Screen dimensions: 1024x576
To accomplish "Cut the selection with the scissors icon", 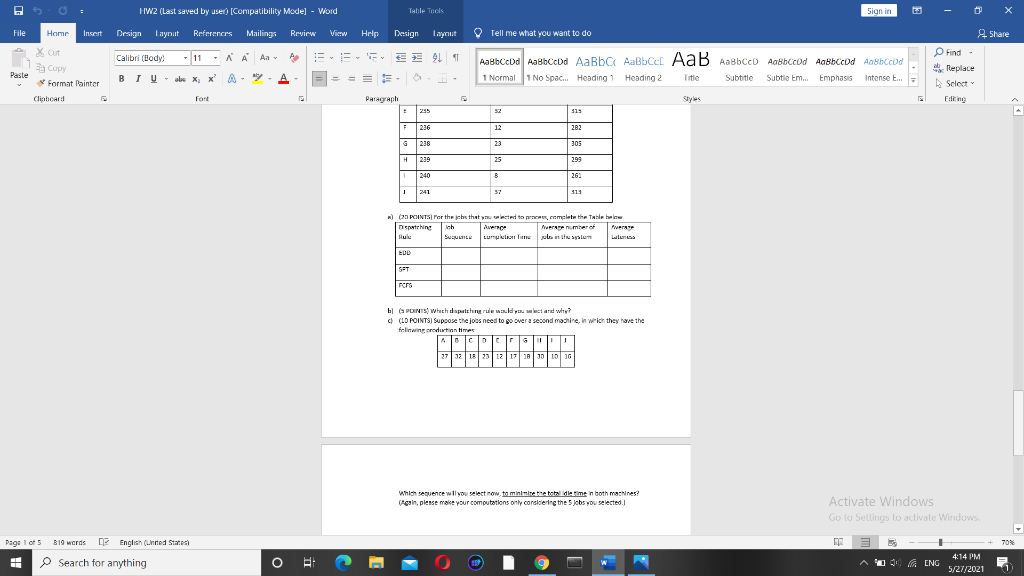I will click(48, 52).
